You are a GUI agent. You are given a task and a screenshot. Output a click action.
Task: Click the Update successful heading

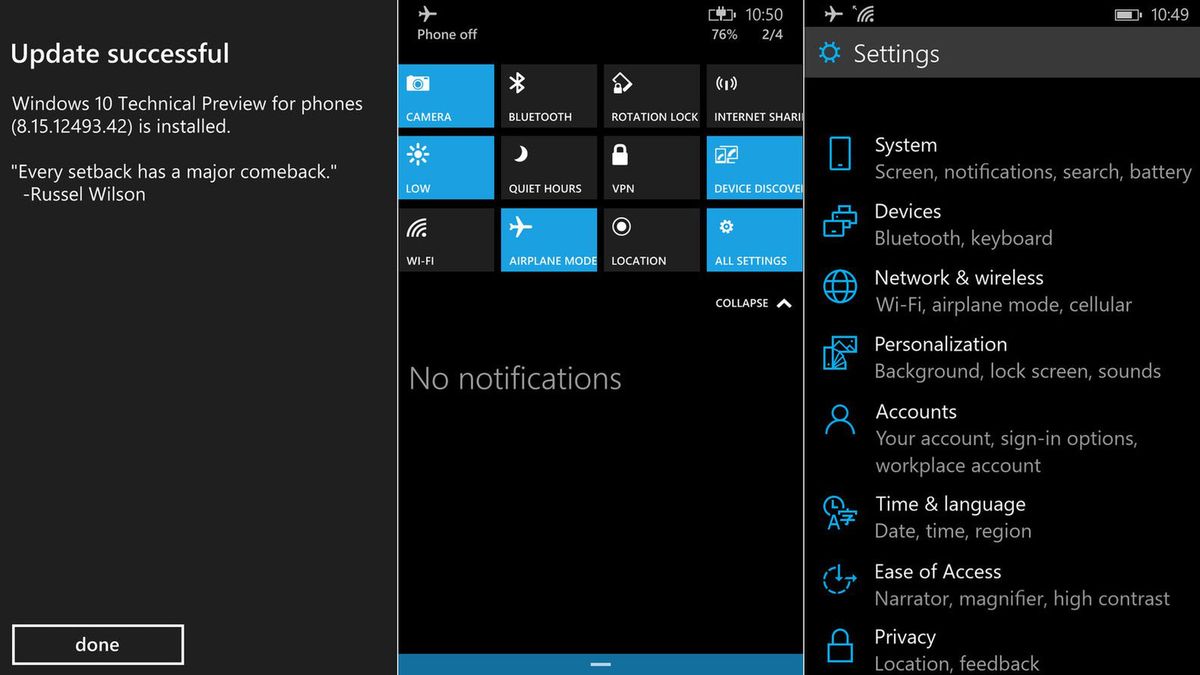click(120, 54)
